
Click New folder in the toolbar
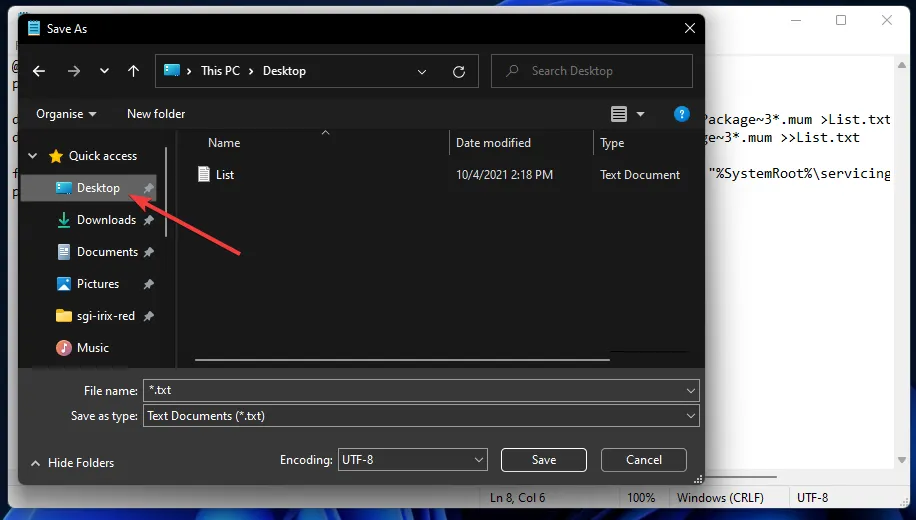pyautogui.click(x=156, y=114)
